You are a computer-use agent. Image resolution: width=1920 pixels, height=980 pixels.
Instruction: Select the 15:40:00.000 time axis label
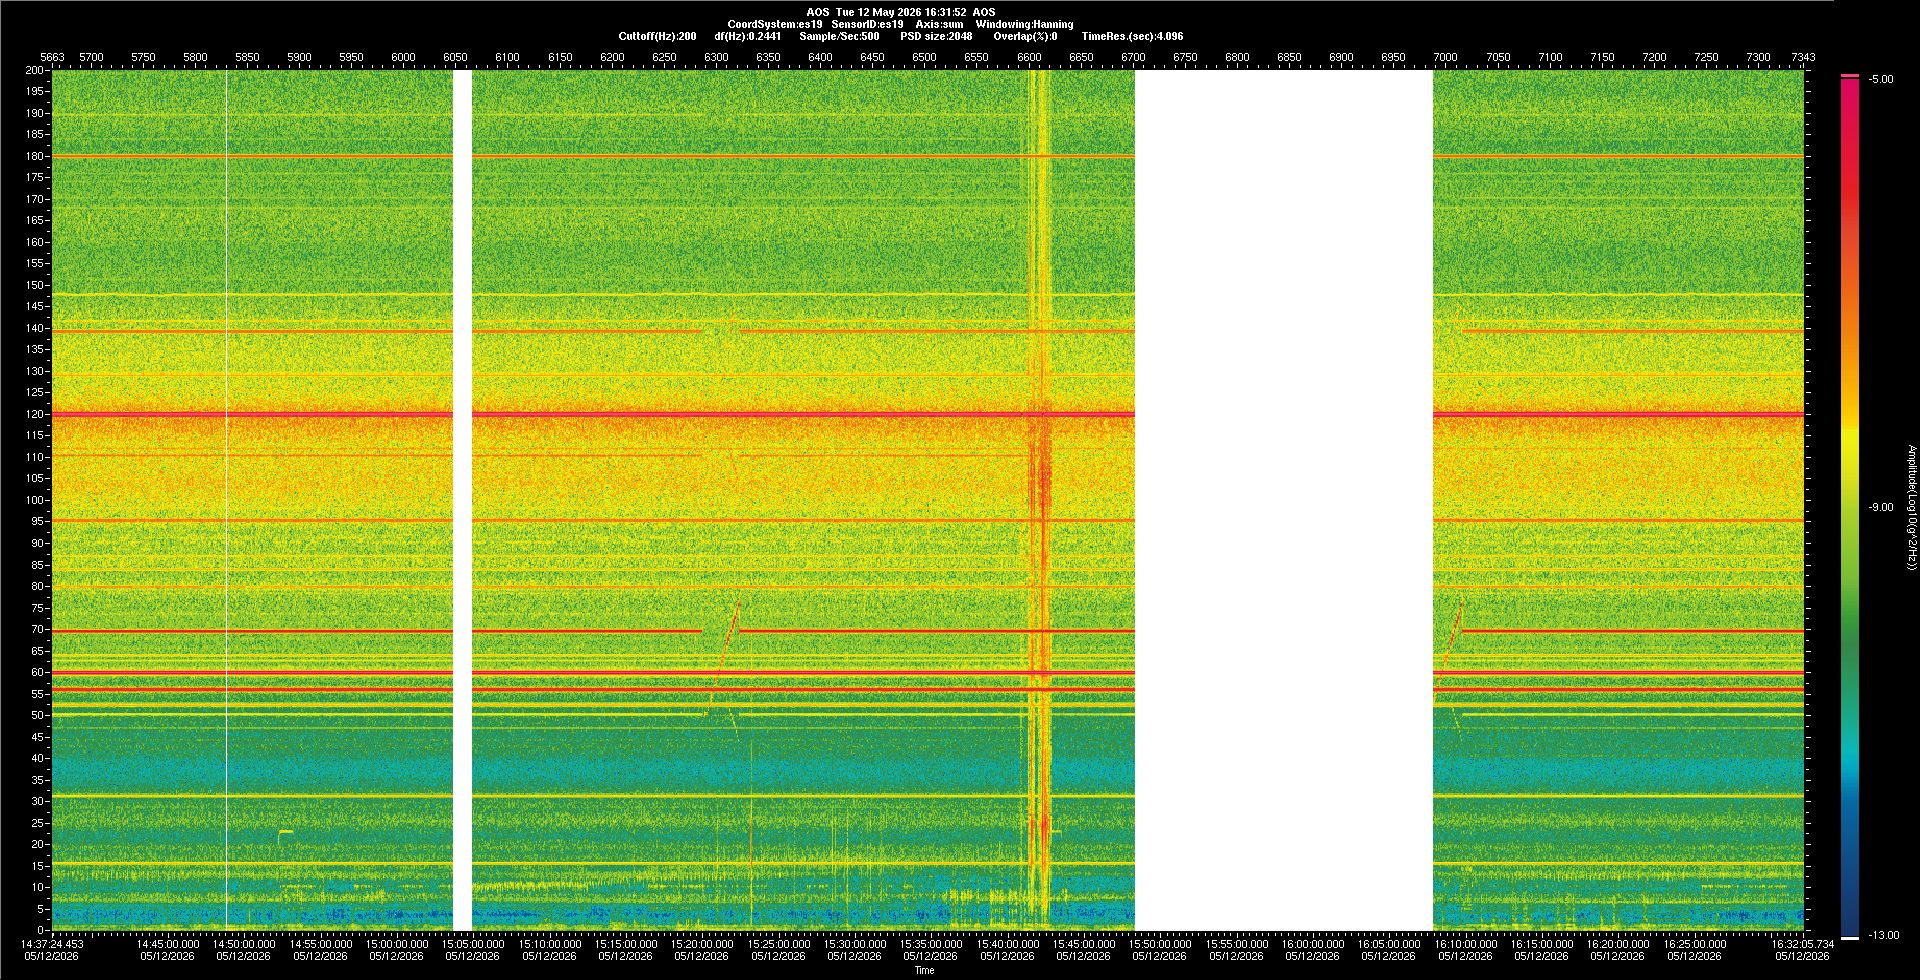(x=1007, y=944)
